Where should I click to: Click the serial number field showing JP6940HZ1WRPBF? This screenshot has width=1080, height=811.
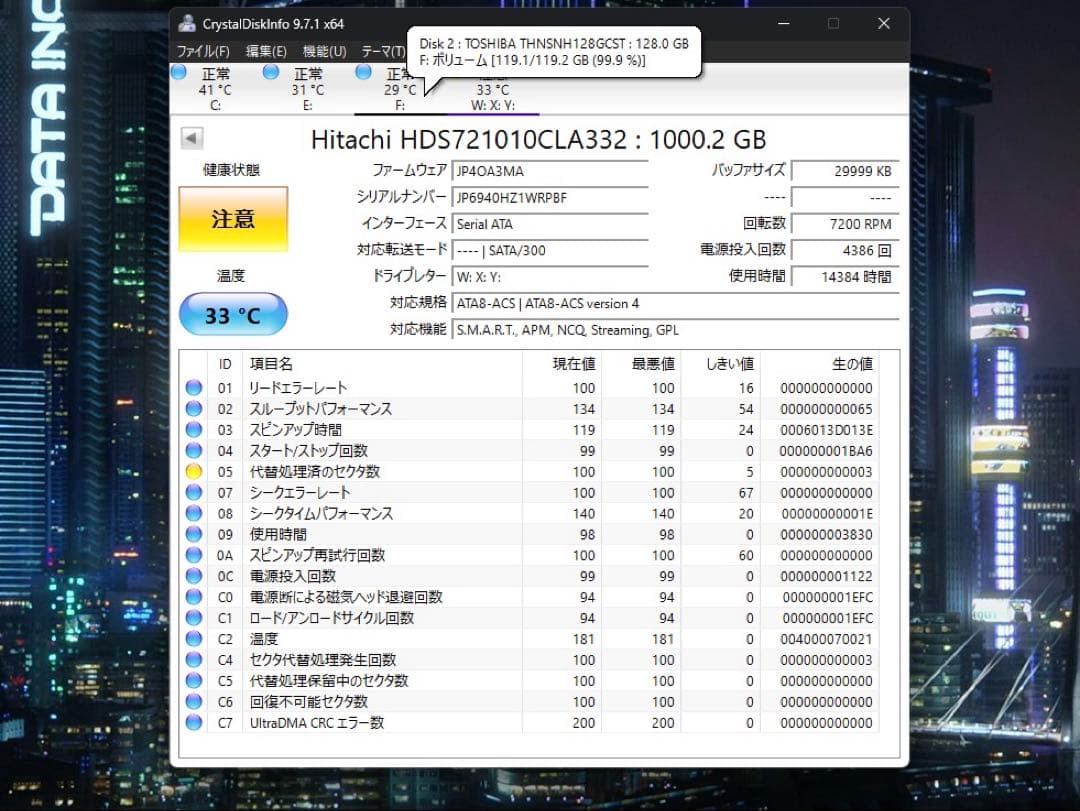550,198
